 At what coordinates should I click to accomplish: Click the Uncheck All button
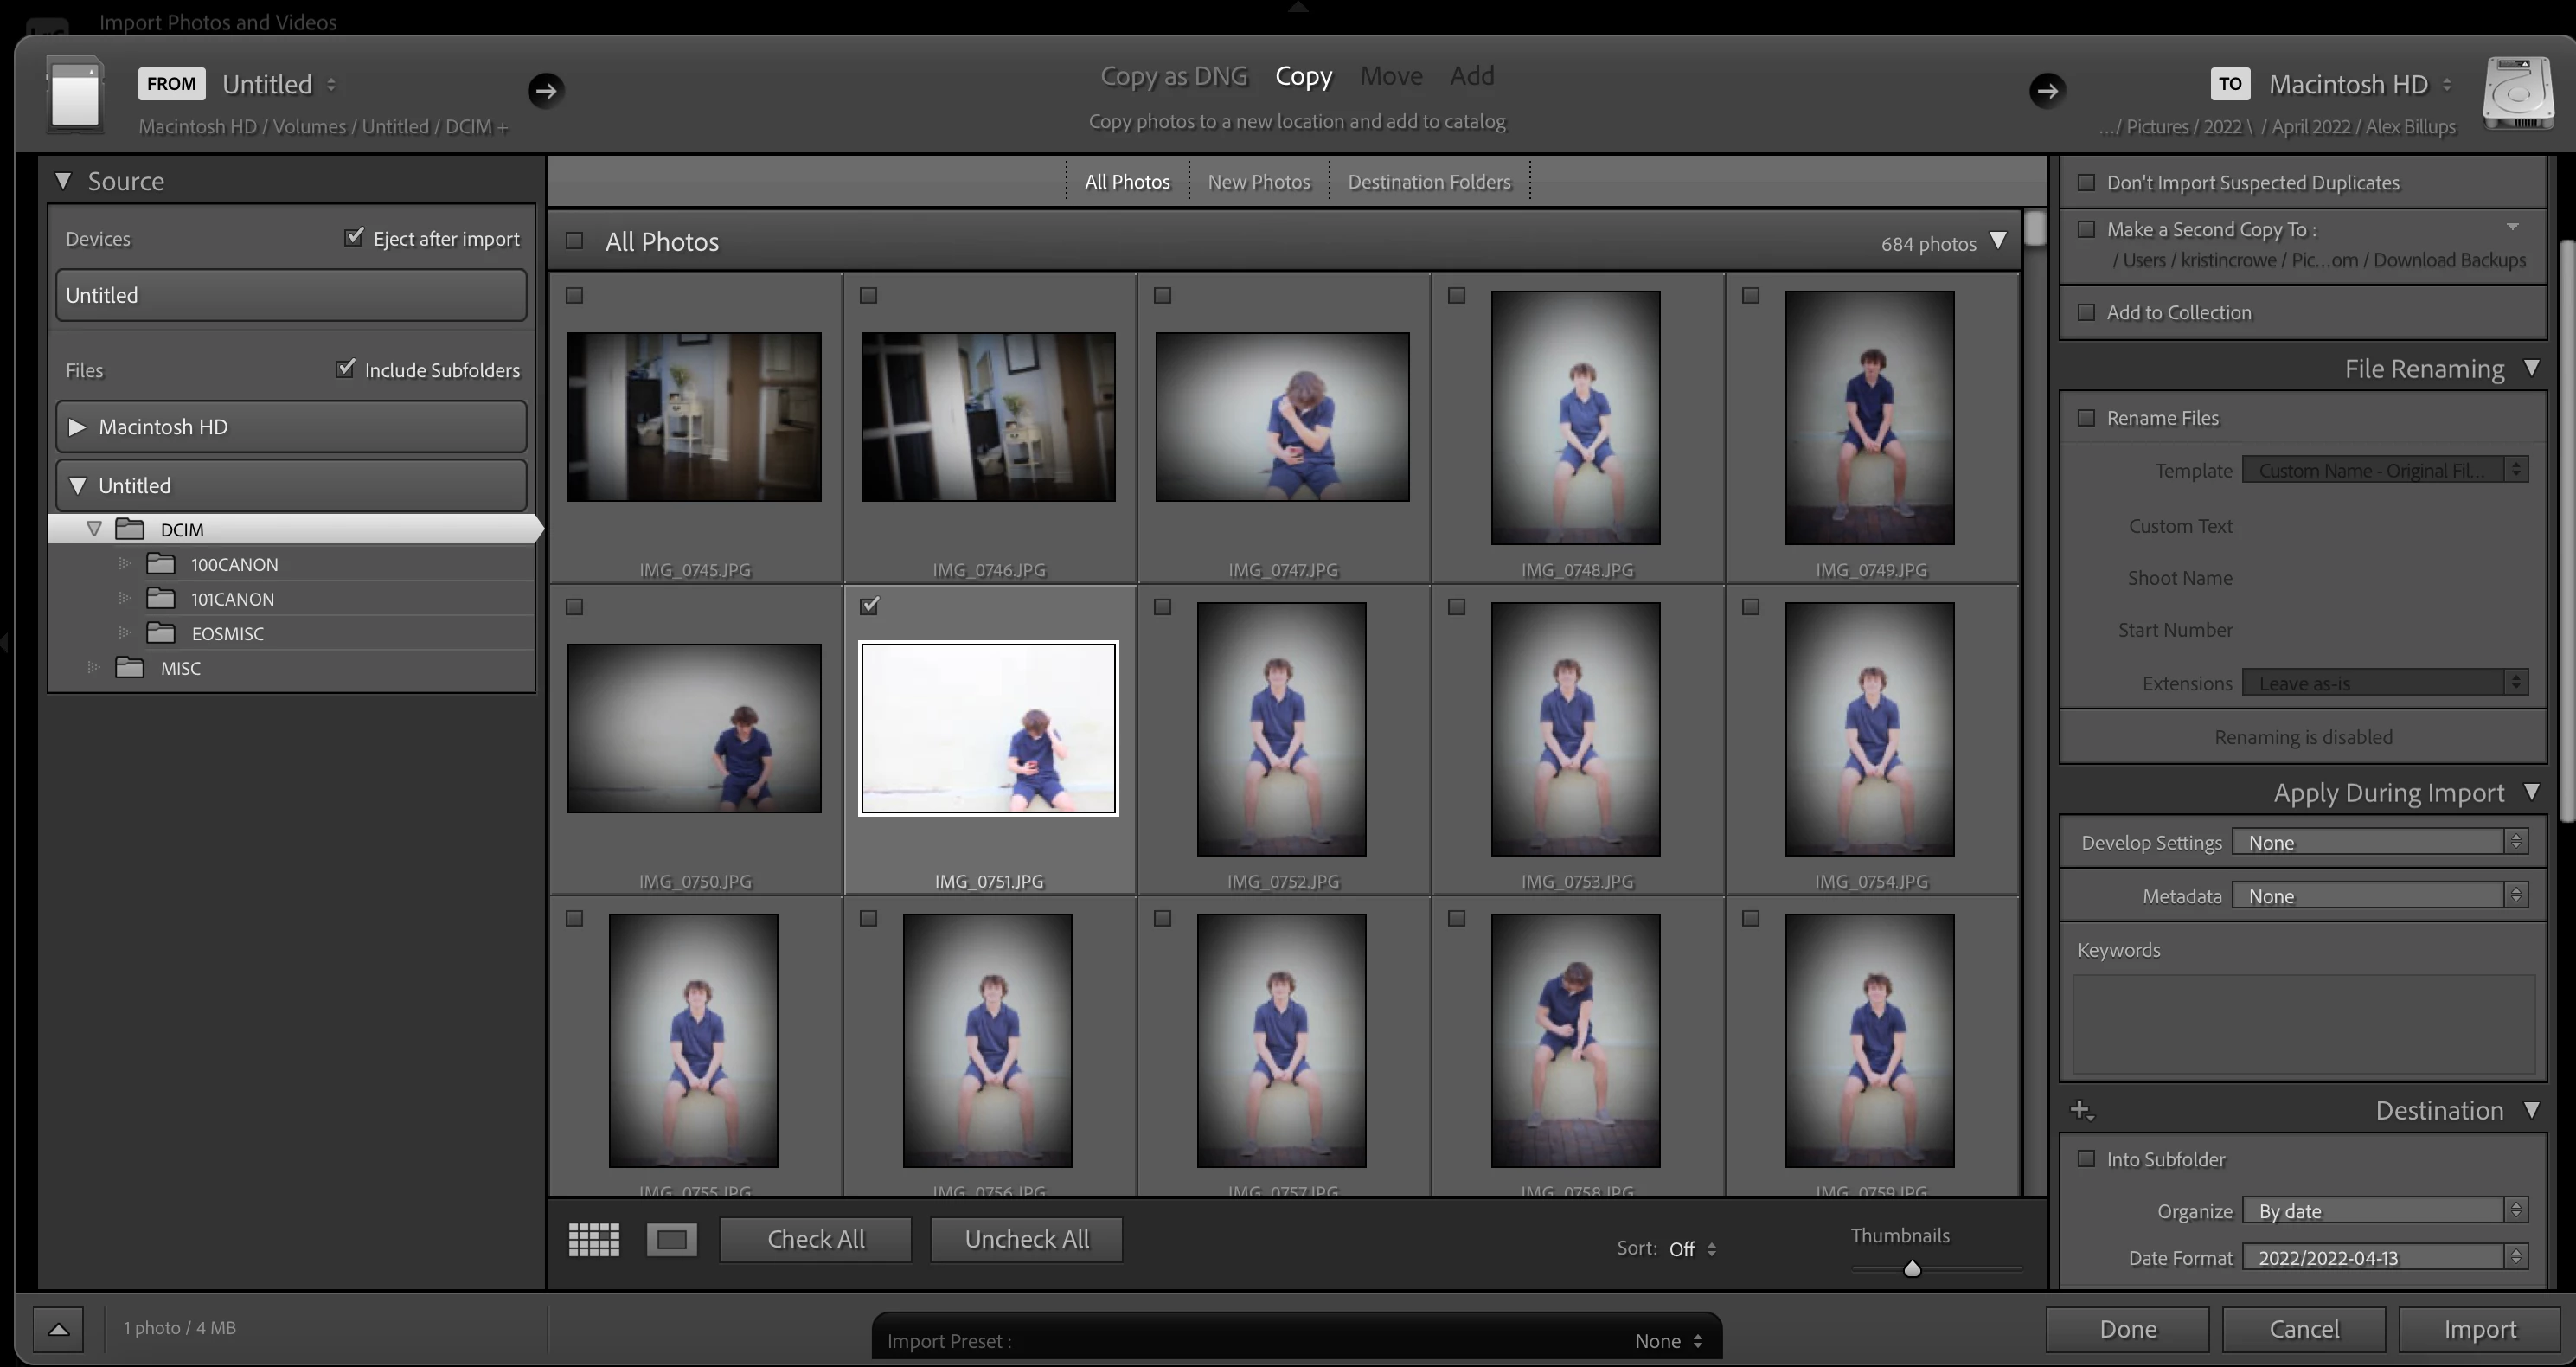tap(1026, 1239)
